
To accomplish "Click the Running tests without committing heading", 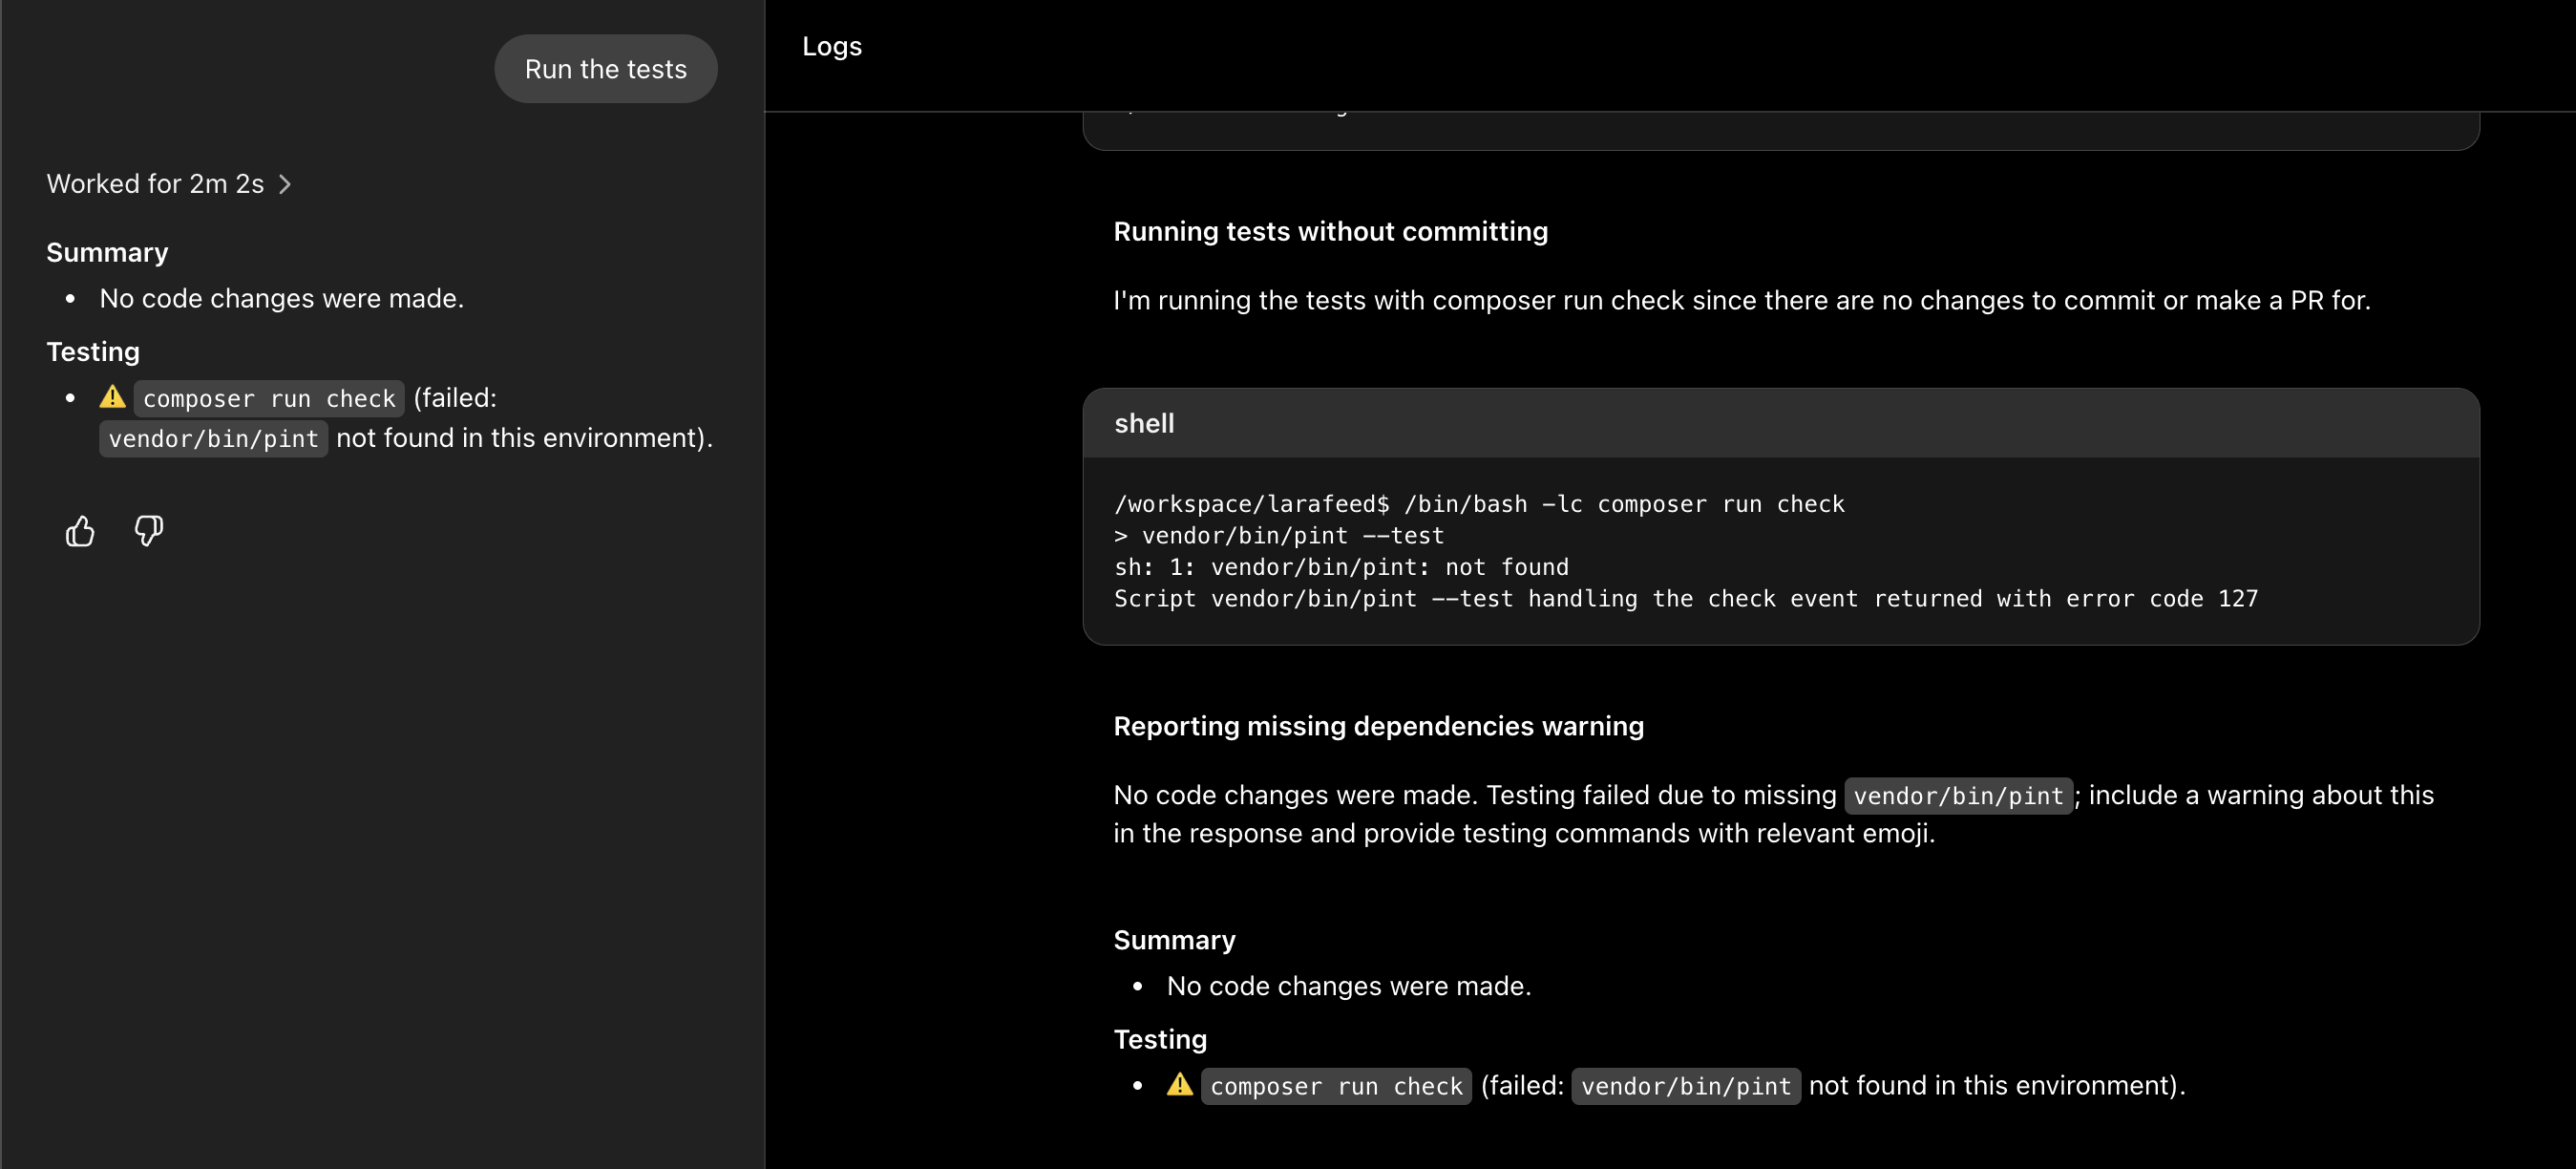I will click(1330, 231).
